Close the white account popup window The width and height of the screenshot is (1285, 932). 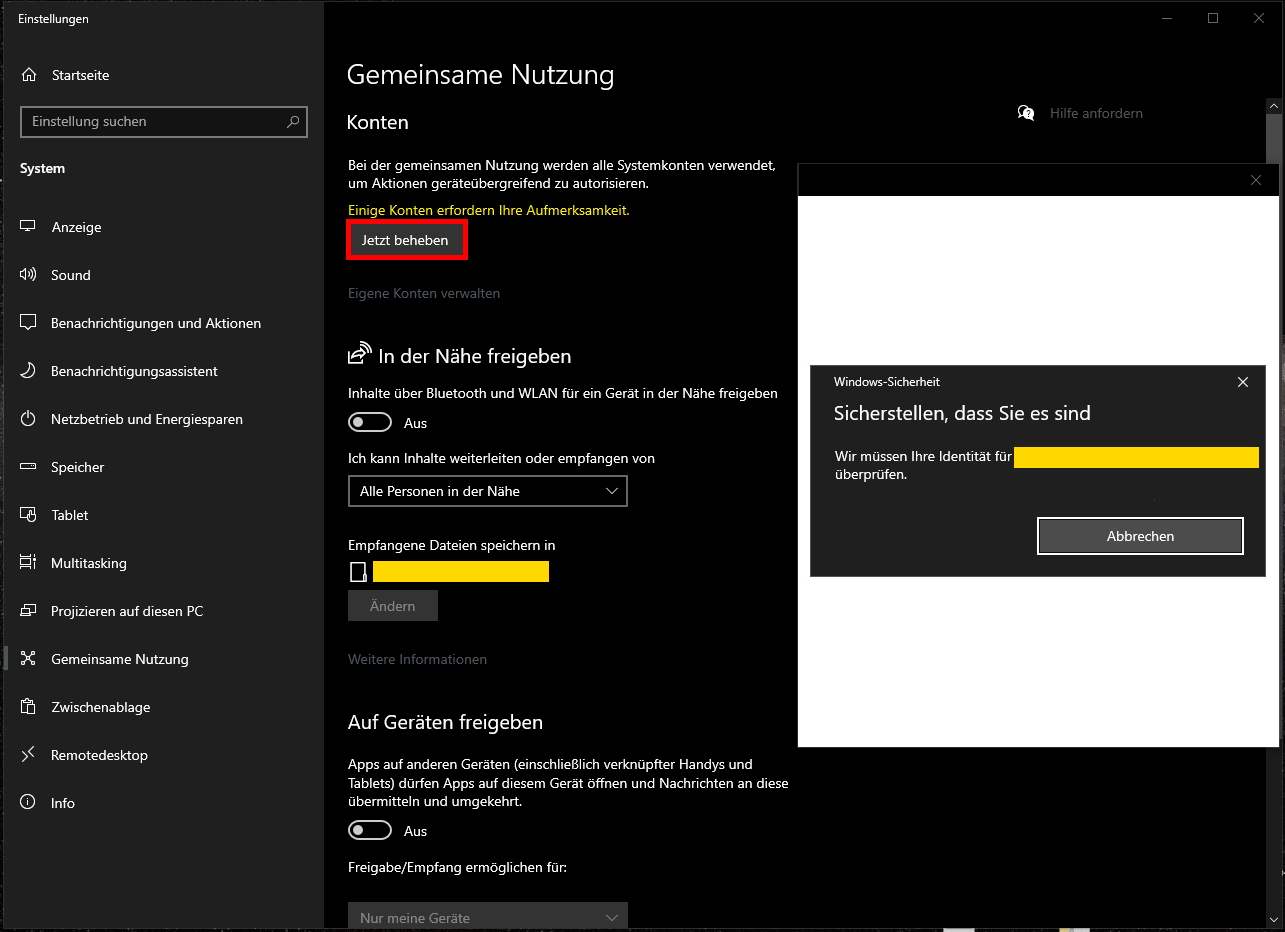click(1256, 180)
